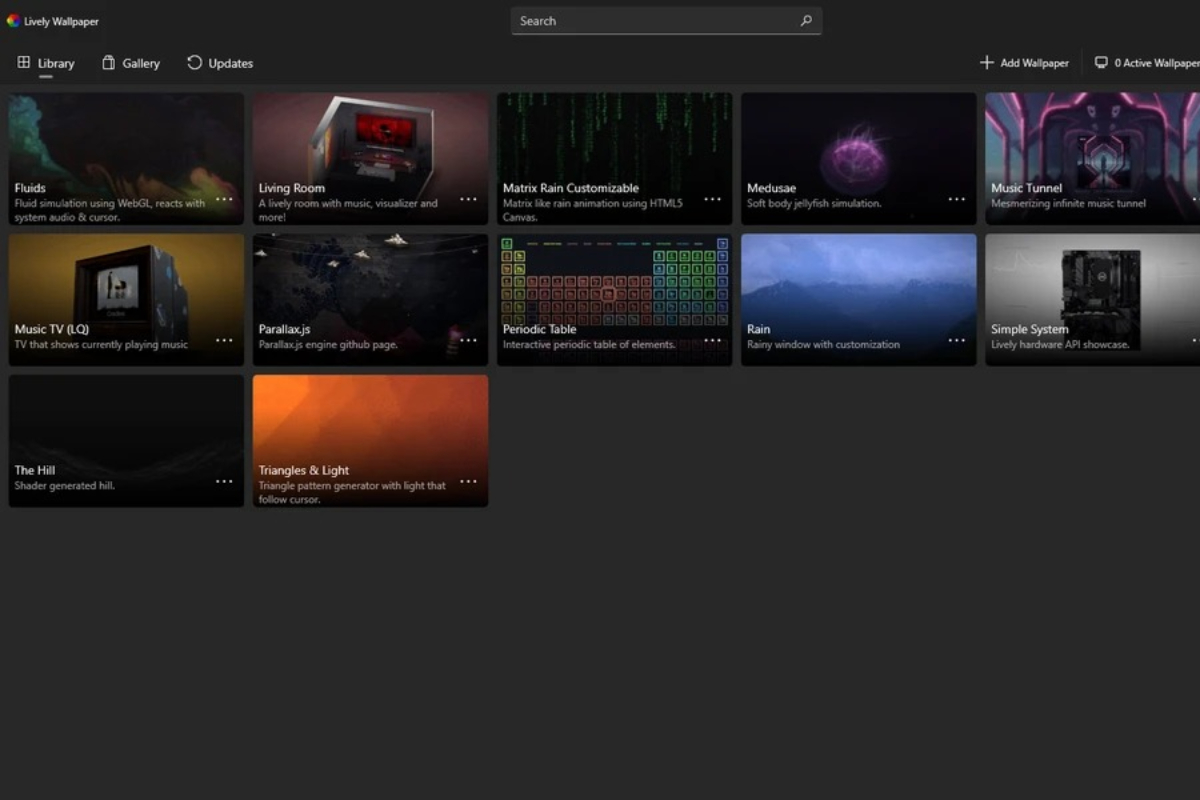This screenshot has width=1200, height=800.
Task: Open the ellipsis menu on The Hill
Action: [224, 481]
